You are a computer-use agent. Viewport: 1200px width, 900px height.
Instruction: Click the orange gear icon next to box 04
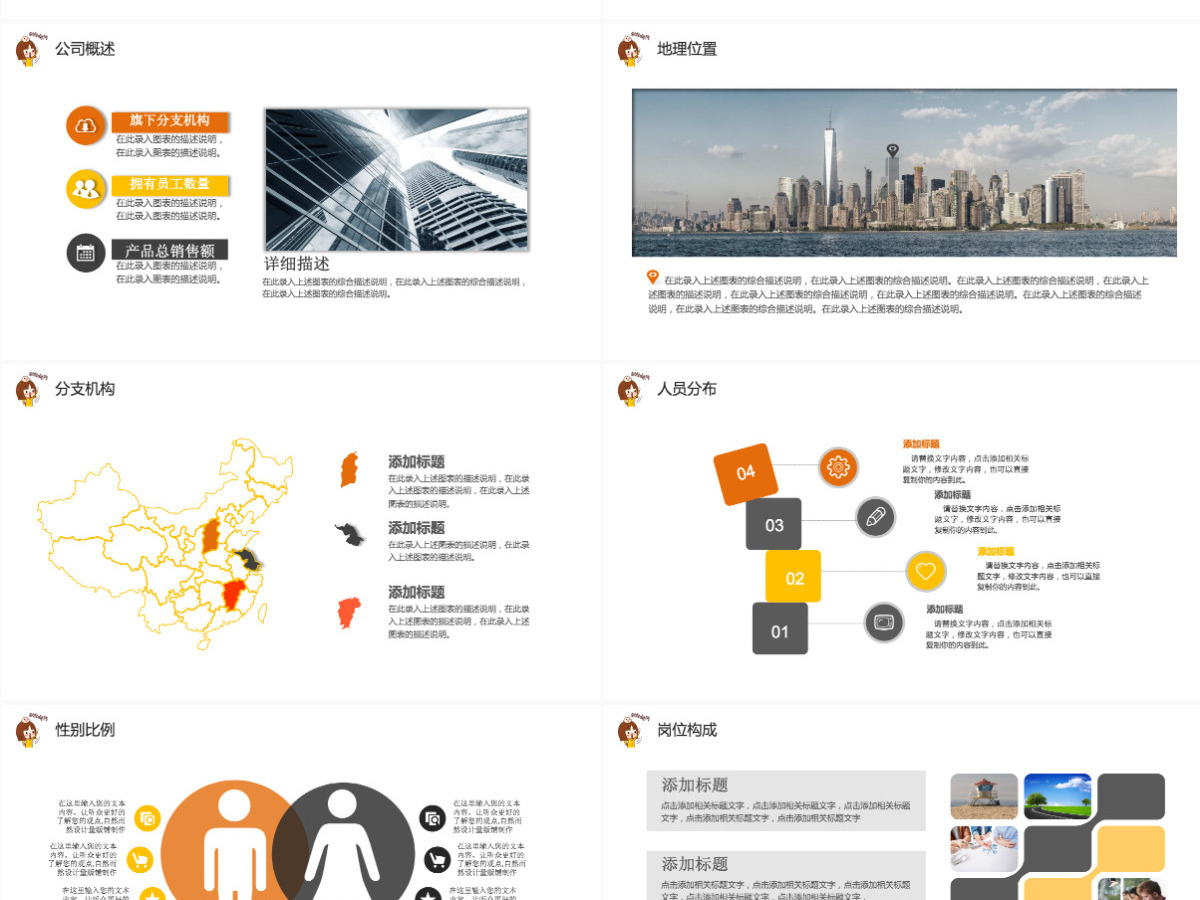[838, 467]
